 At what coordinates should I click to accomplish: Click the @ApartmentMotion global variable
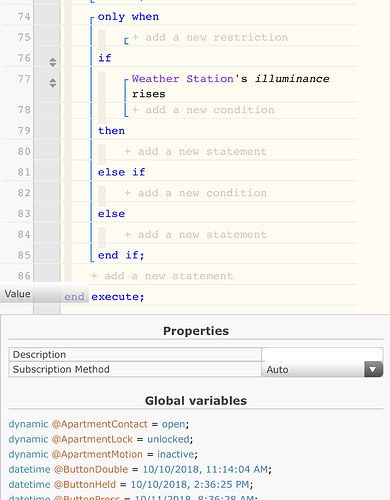coord(97,454)
